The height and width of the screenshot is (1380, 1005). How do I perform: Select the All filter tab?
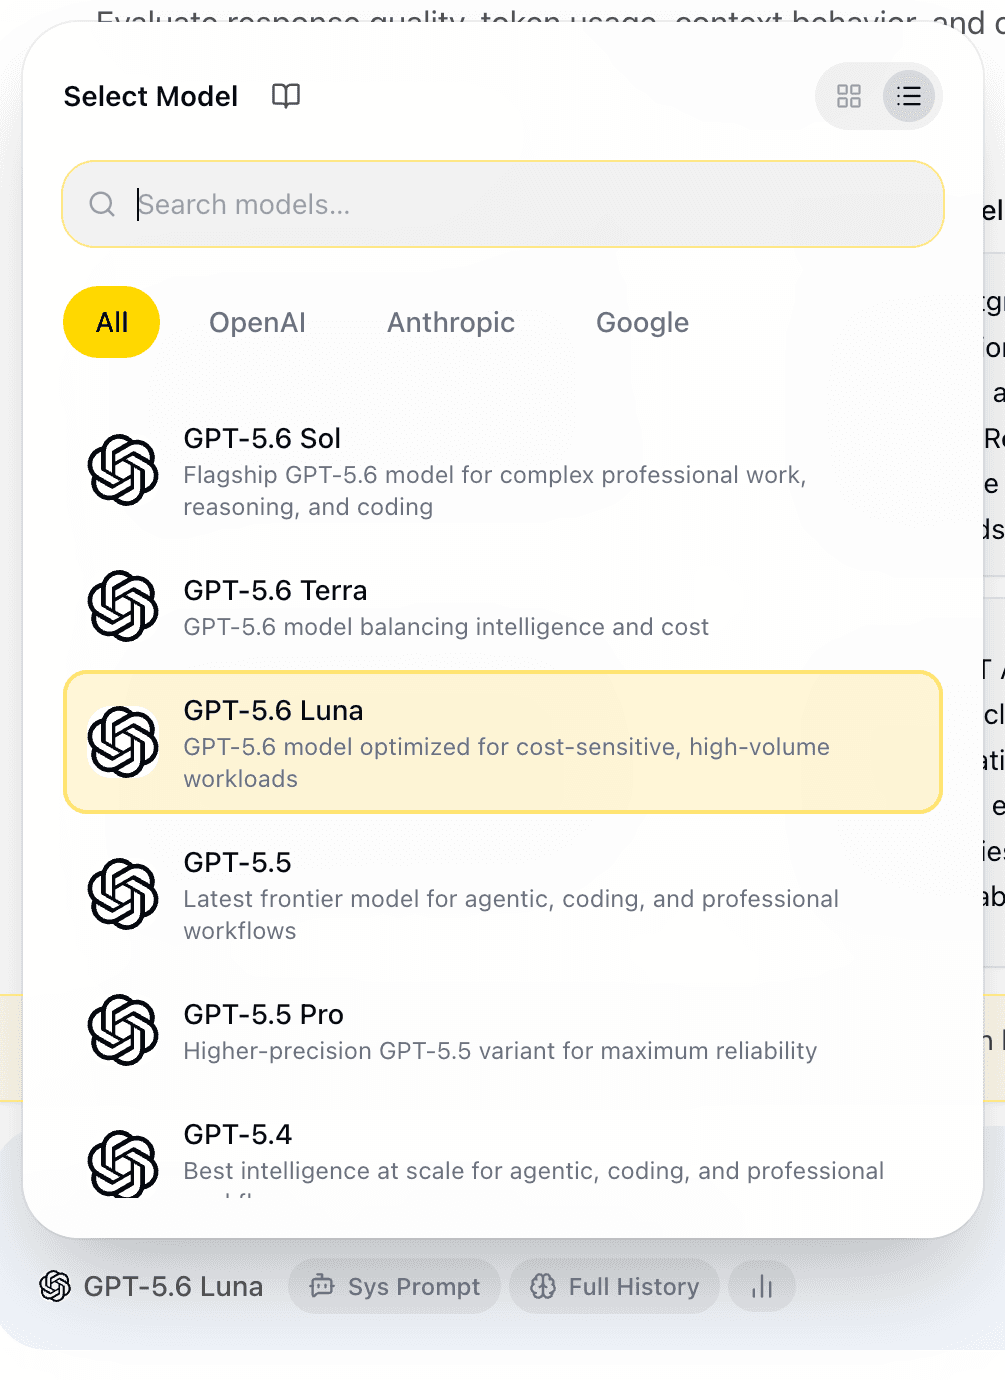pos(112,322)
